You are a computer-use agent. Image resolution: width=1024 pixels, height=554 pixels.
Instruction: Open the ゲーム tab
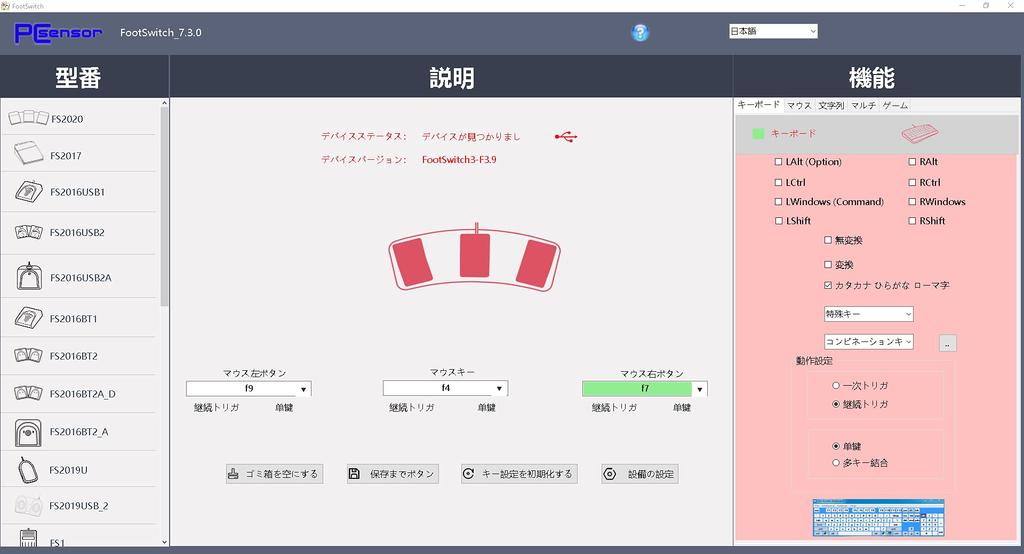pos(895,105)
